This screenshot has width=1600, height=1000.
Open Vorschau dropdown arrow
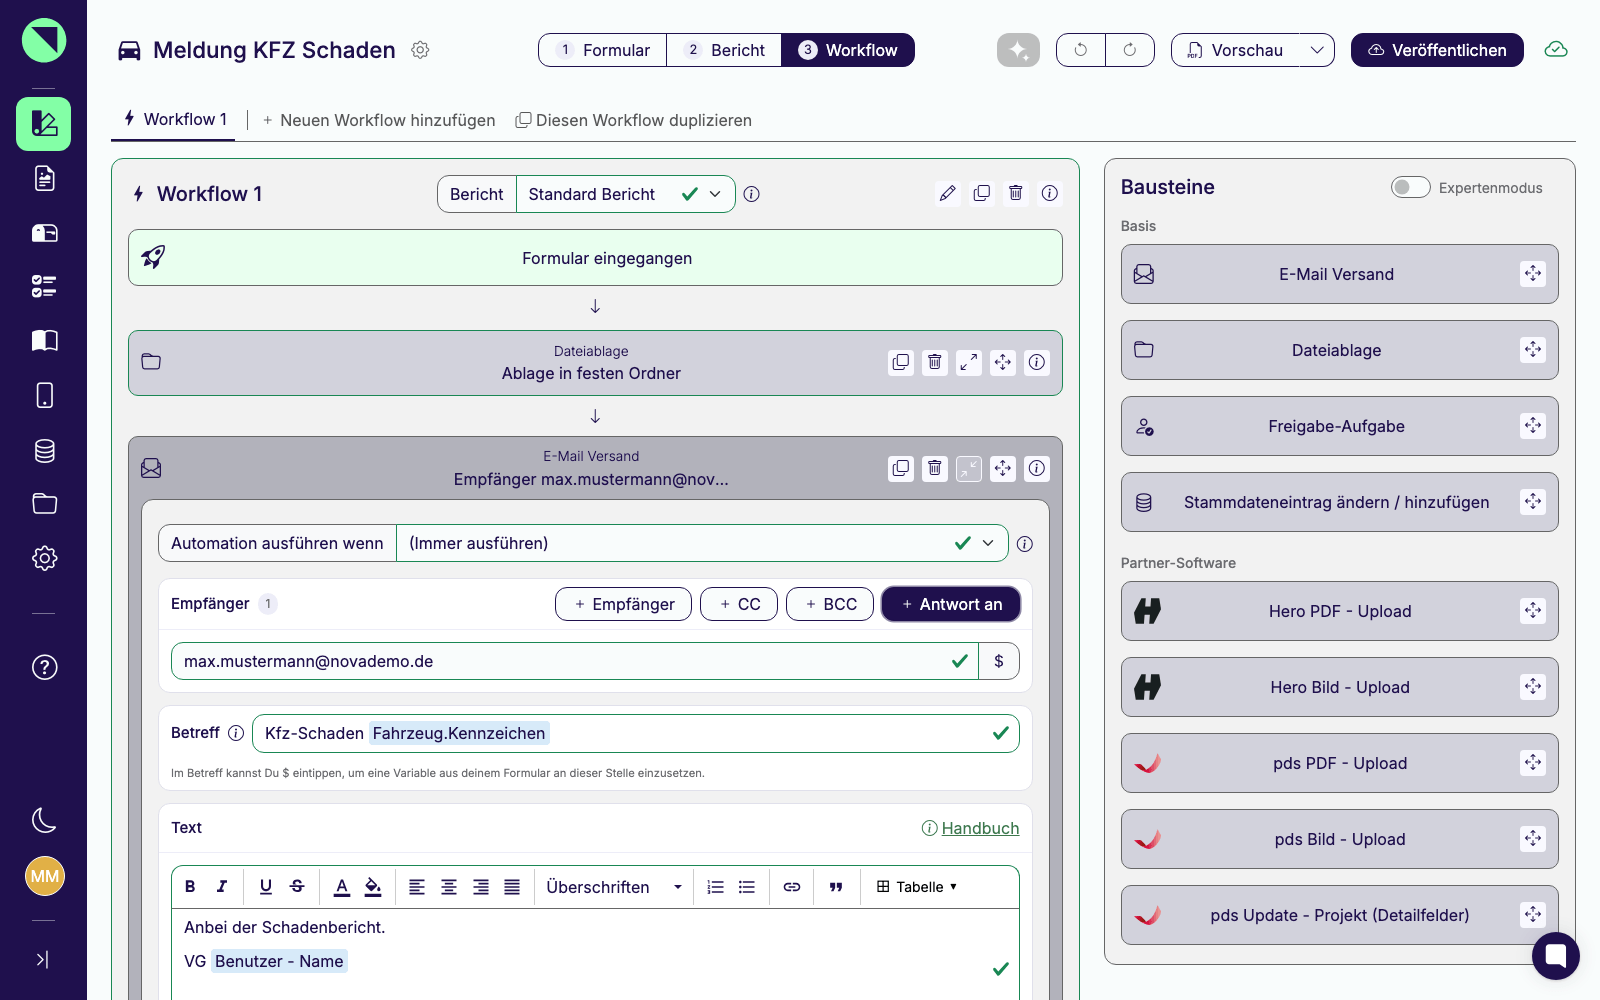point(1317,50)
